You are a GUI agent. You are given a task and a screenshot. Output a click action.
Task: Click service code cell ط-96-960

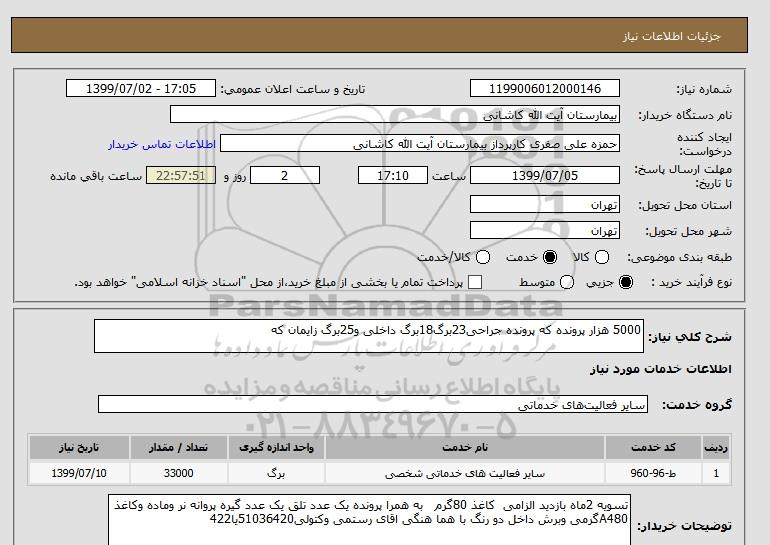(x=653, y=473)
